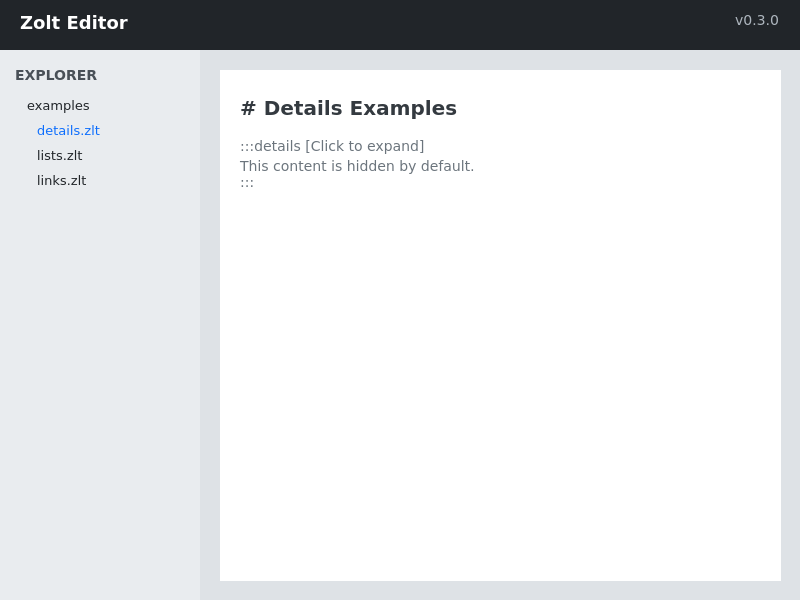Open links.zlt from the Explorer
Image resolution: width=800 pixels, height=600 pixels.
click(x=61, y=180)
